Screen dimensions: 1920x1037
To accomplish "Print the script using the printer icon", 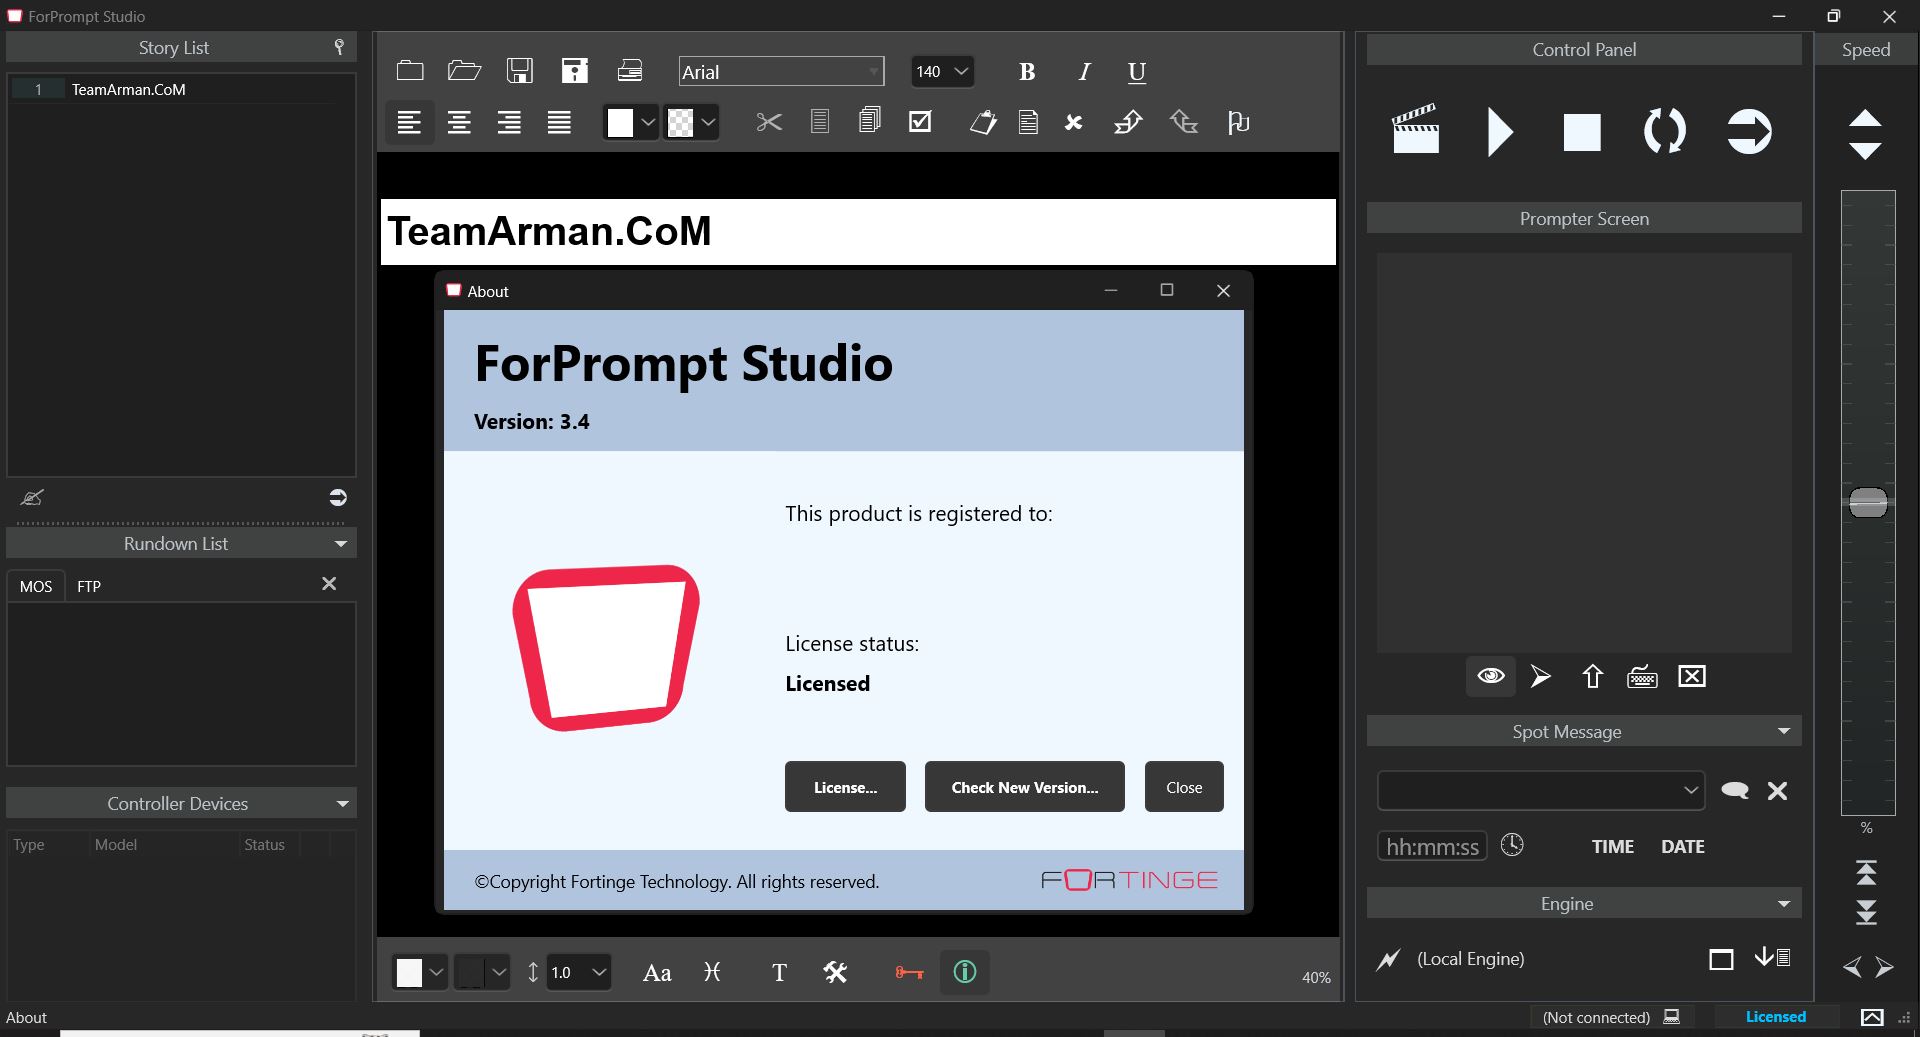I will (630, 71).
